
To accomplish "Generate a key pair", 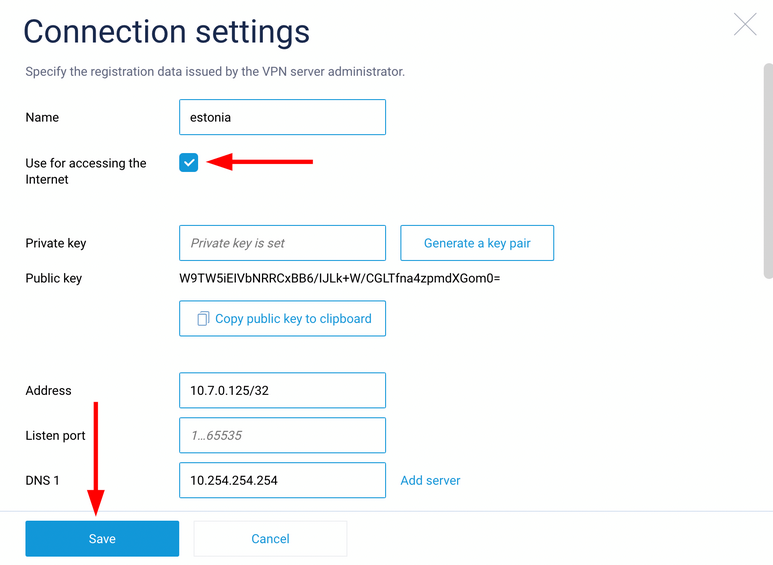I will click(x=477, y=243).
